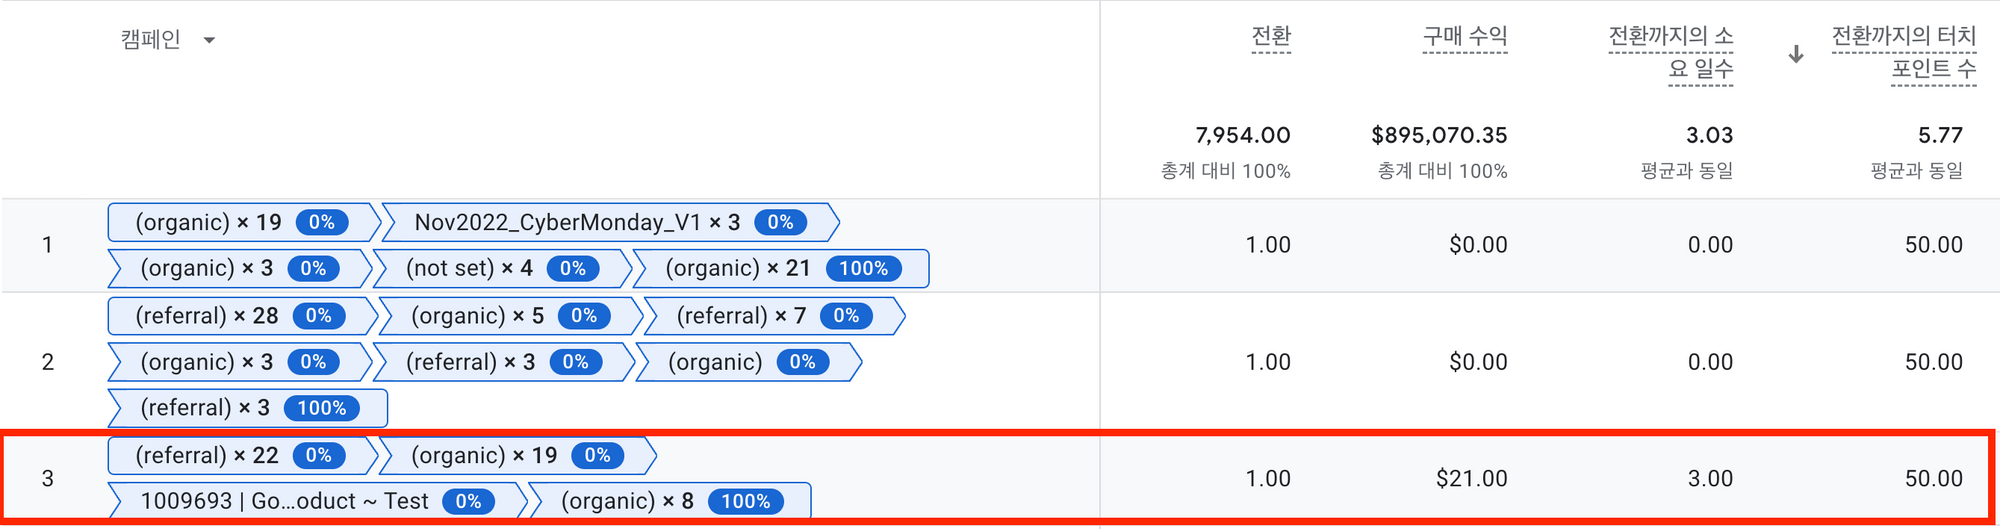The image size is (2000, 529).
Task: Click the (referral) × 3 100% chip
Action: pos(247,408)
